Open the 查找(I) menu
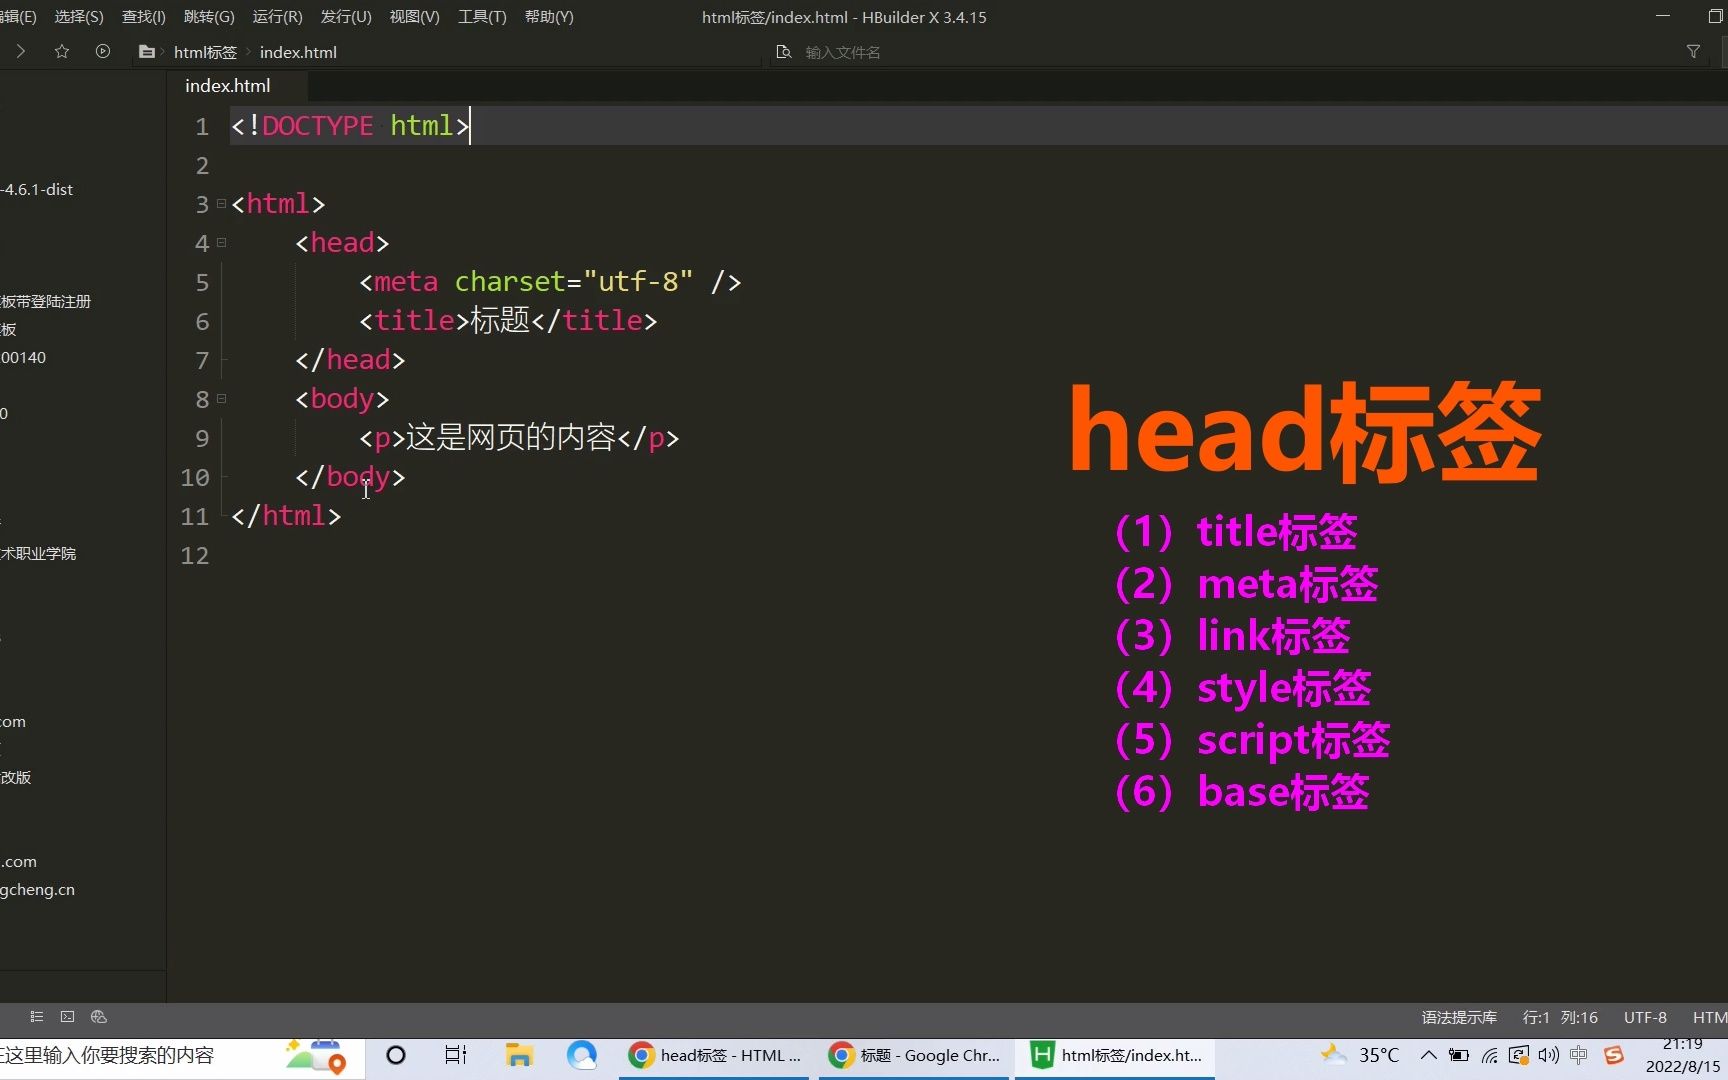This screenshot has height=1080, width=1728. pyautogui.click(x=143, y=17)
